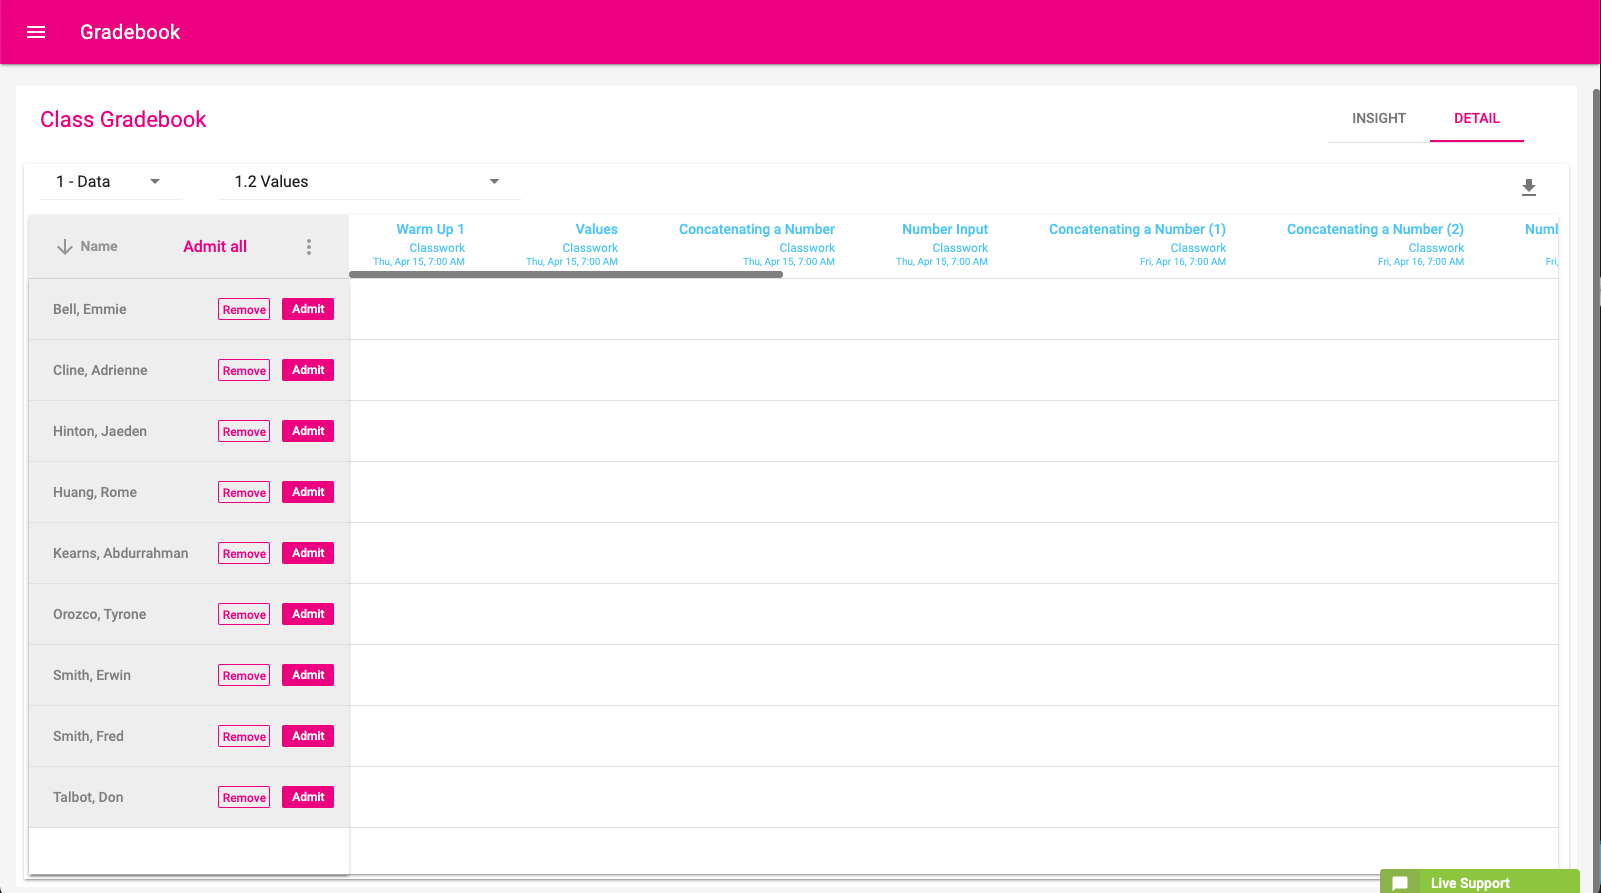Remove Talbot, Don

[244, 798]
